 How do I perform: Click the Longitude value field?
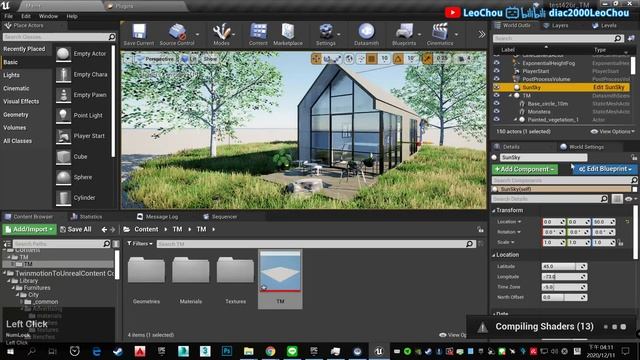564,276
